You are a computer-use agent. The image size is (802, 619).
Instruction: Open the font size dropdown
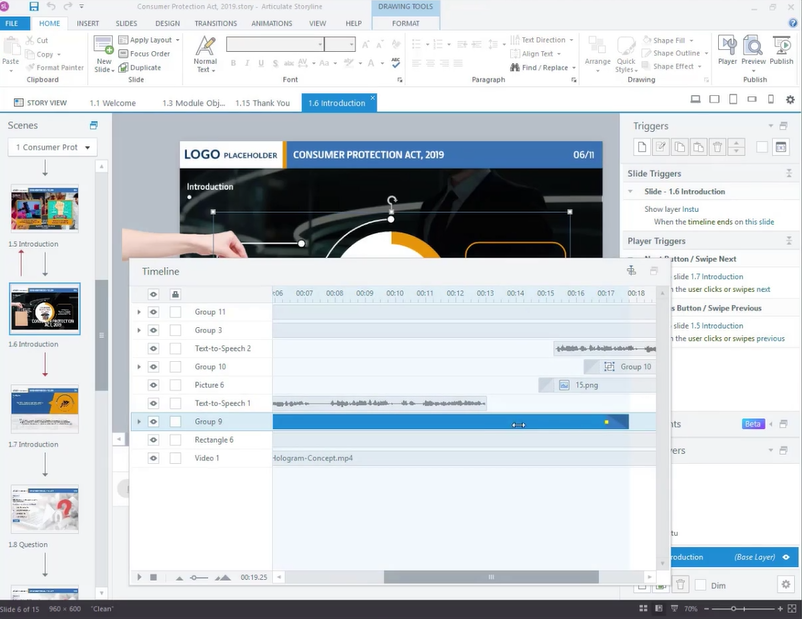click(x=351, y=44)
